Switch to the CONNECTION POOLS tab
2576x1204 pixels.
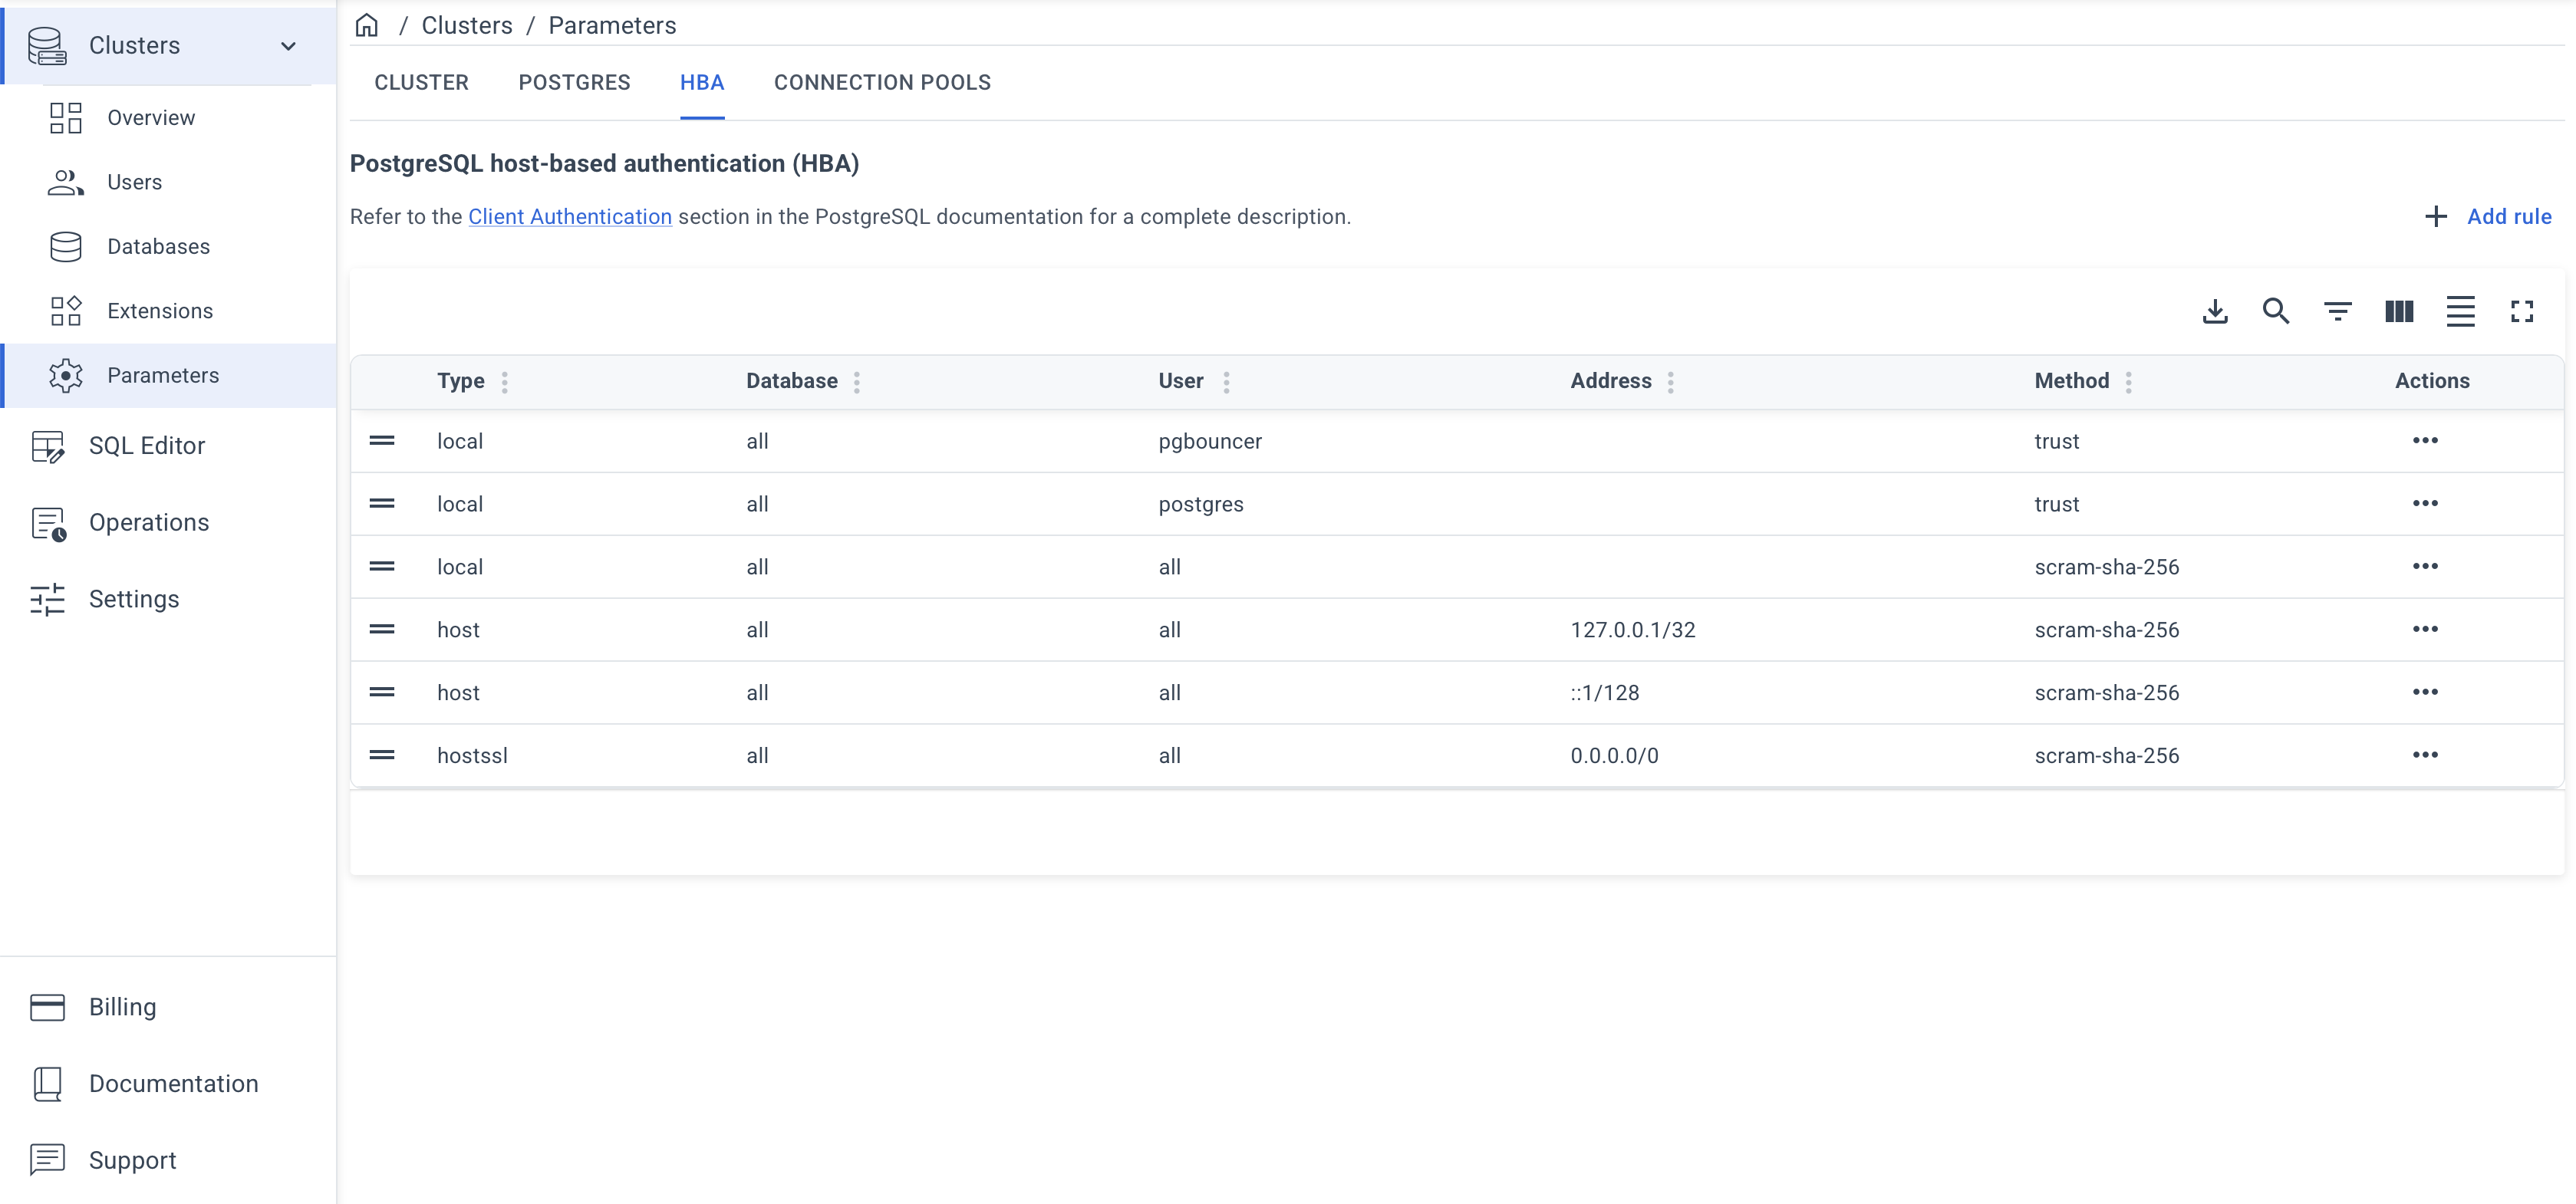pyautogui.click(x=882, y=83)
